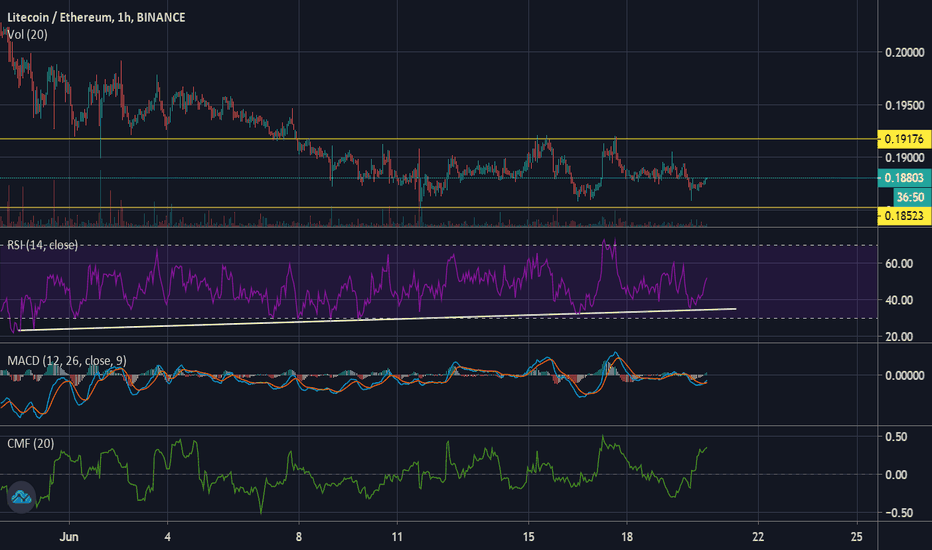Select the lower yellow horizontal support line
932x550 pixels.
pyautogui.click(x=439, y=208)
